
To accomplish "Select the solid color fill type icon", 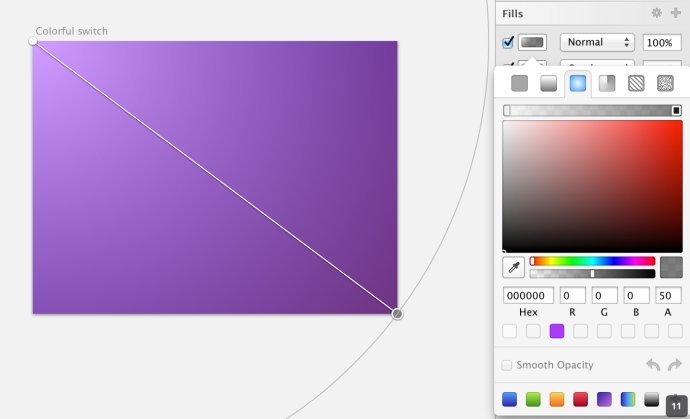I will pos(519,83).
